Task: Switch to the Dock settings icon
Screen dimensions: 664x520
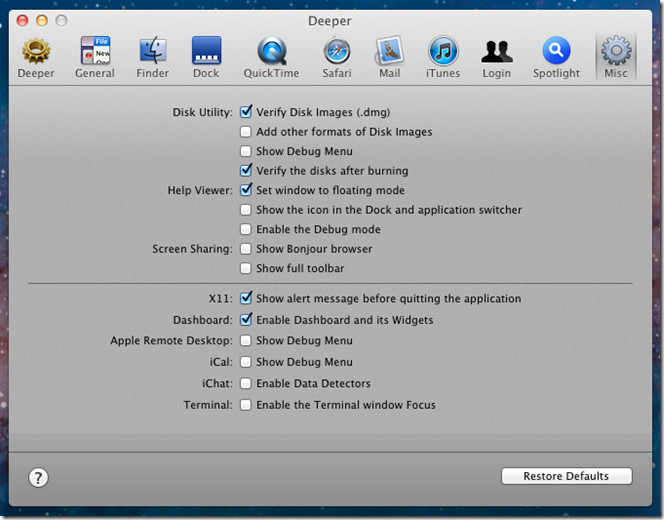Action: pyautogui.click(x=206, y=52)
